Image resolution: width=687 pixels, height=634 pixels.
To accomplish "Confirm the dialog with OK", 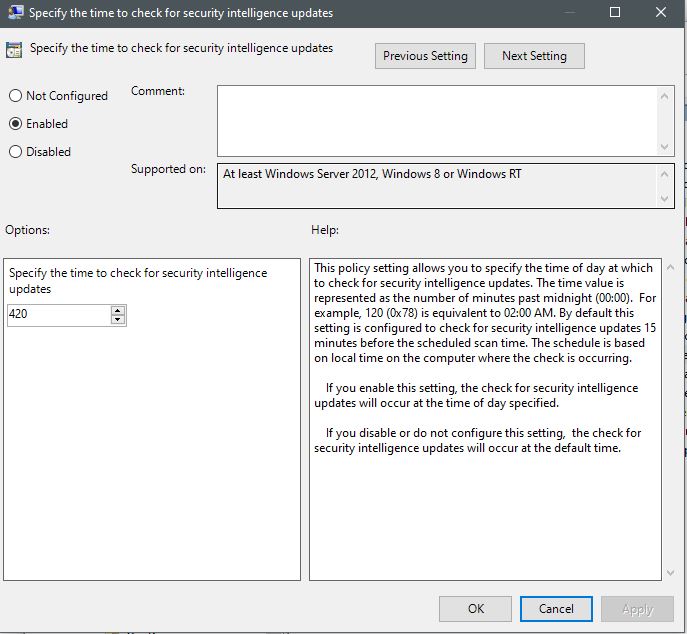I will pos(475,609).
